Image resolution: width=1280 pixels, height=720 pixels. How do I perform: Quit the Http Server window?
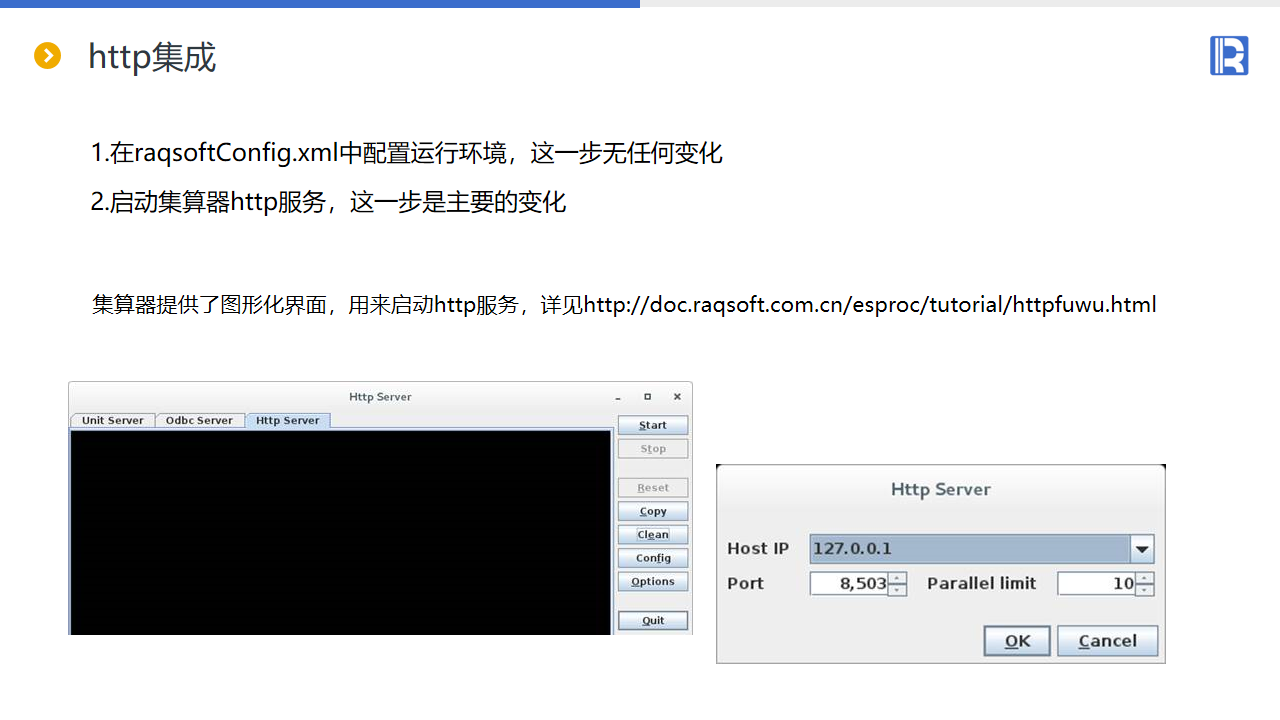[653, 621]
